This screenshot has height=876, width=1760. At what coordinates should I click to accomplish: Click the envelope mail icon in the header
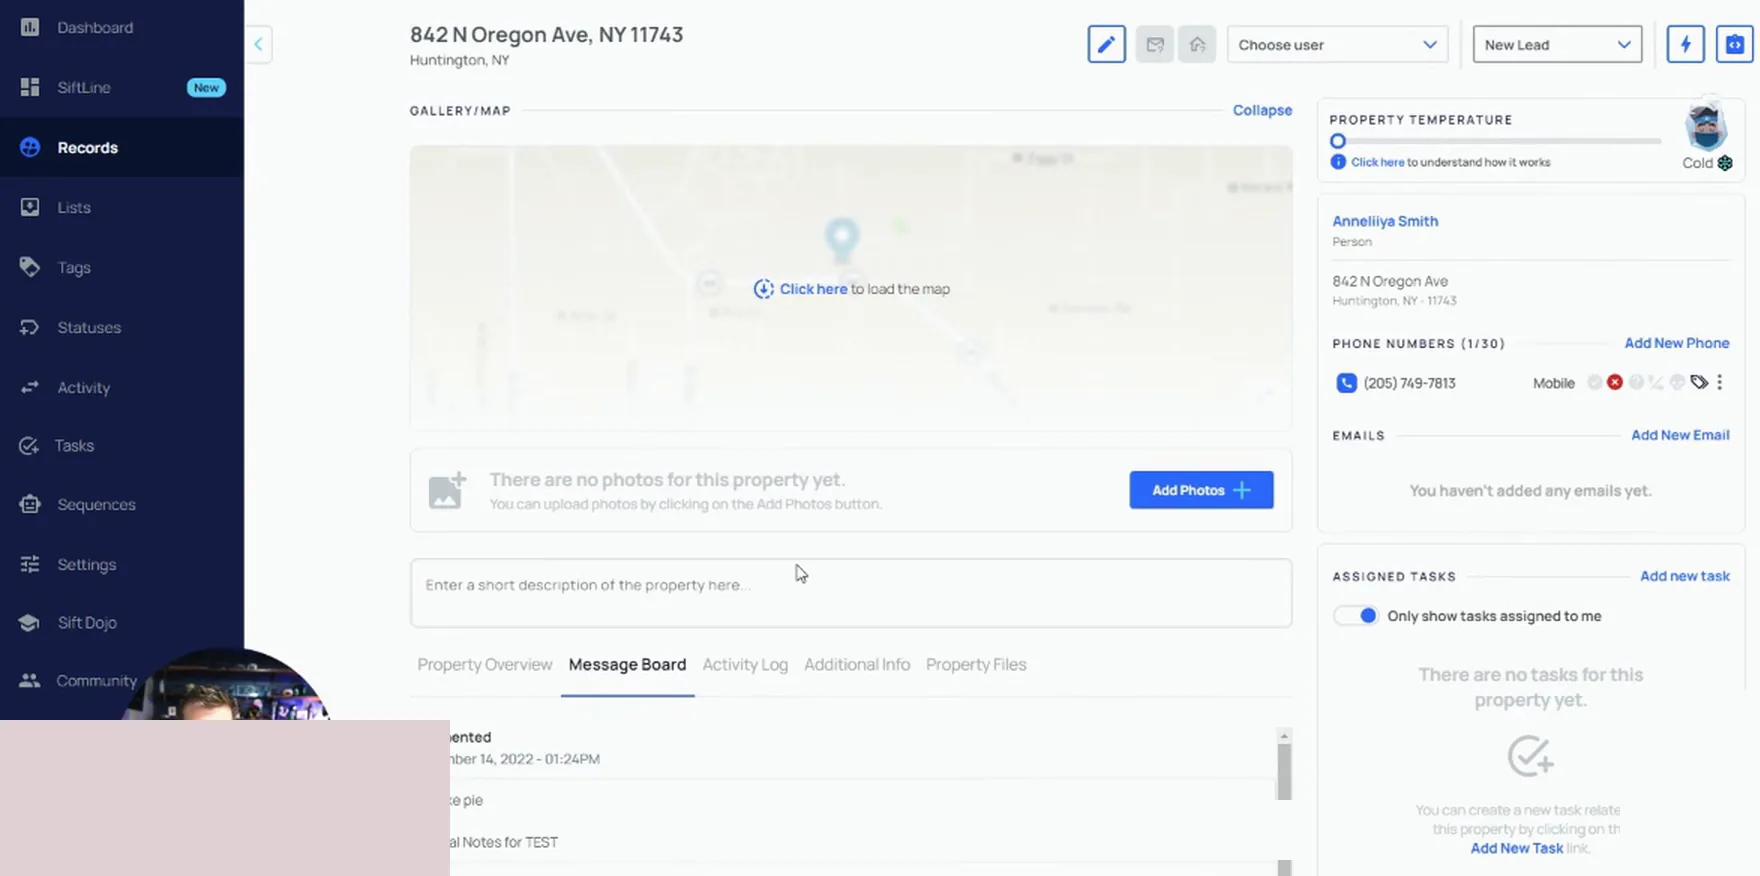(1155, 44)
